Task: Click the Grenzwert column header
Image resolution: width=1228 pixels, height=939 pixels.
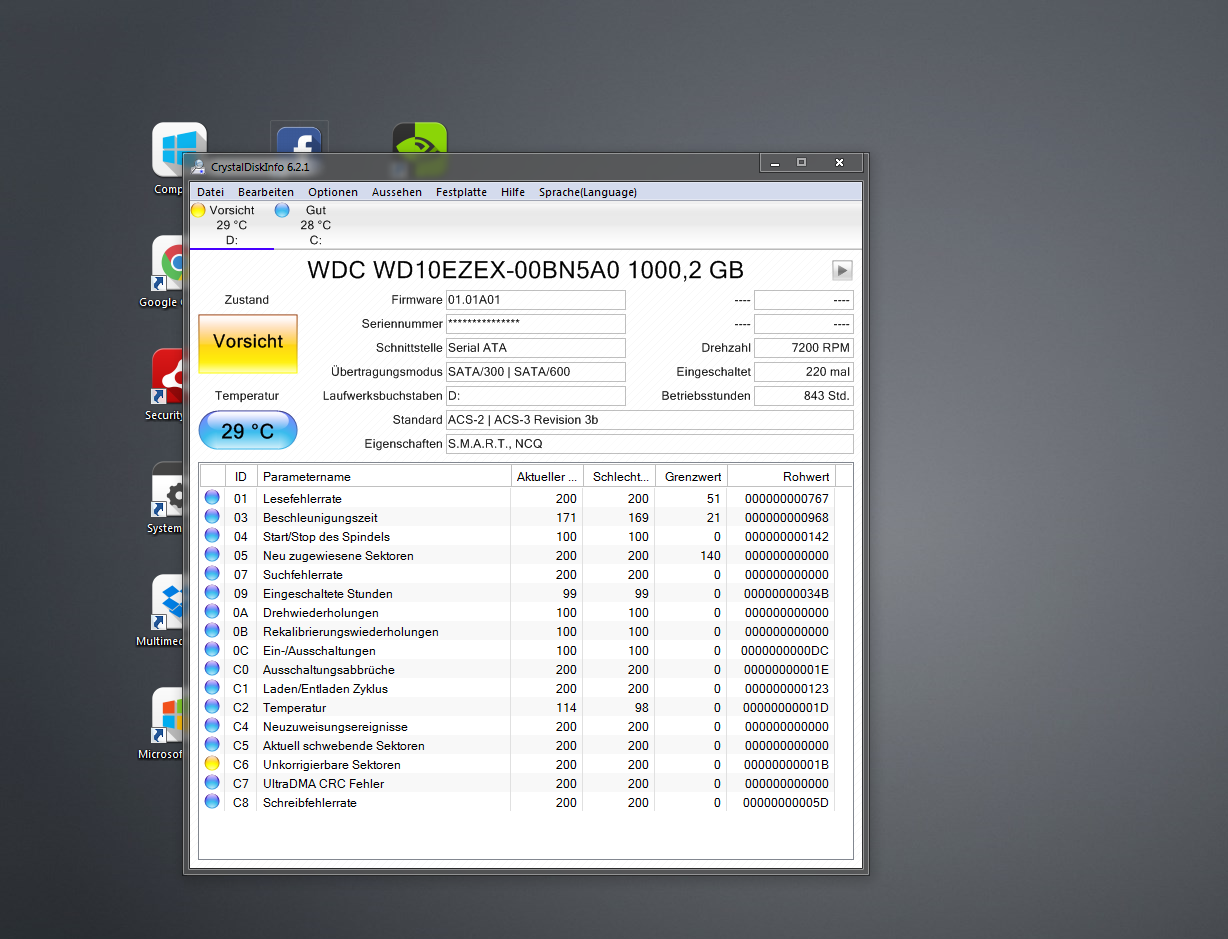Action: click(x=691, y=477)
